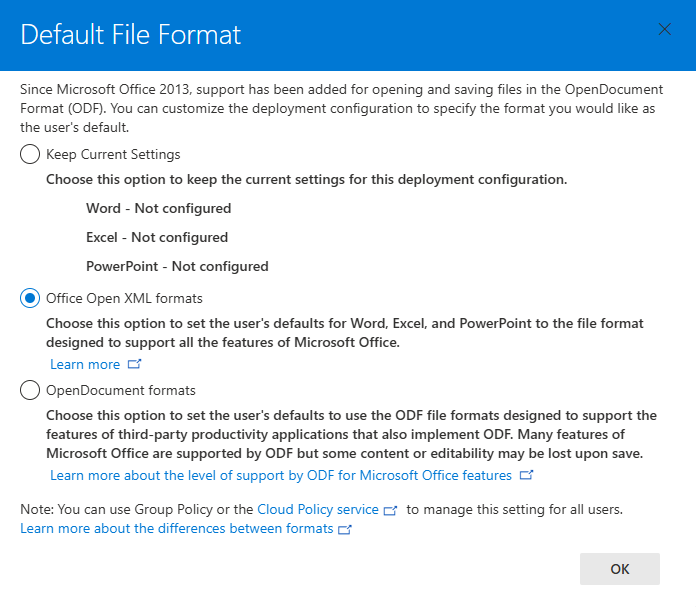Open the Learn more link under Office Open XML
Screen dimensions: 696x607
pyautogui.click(x=85, y=364)
